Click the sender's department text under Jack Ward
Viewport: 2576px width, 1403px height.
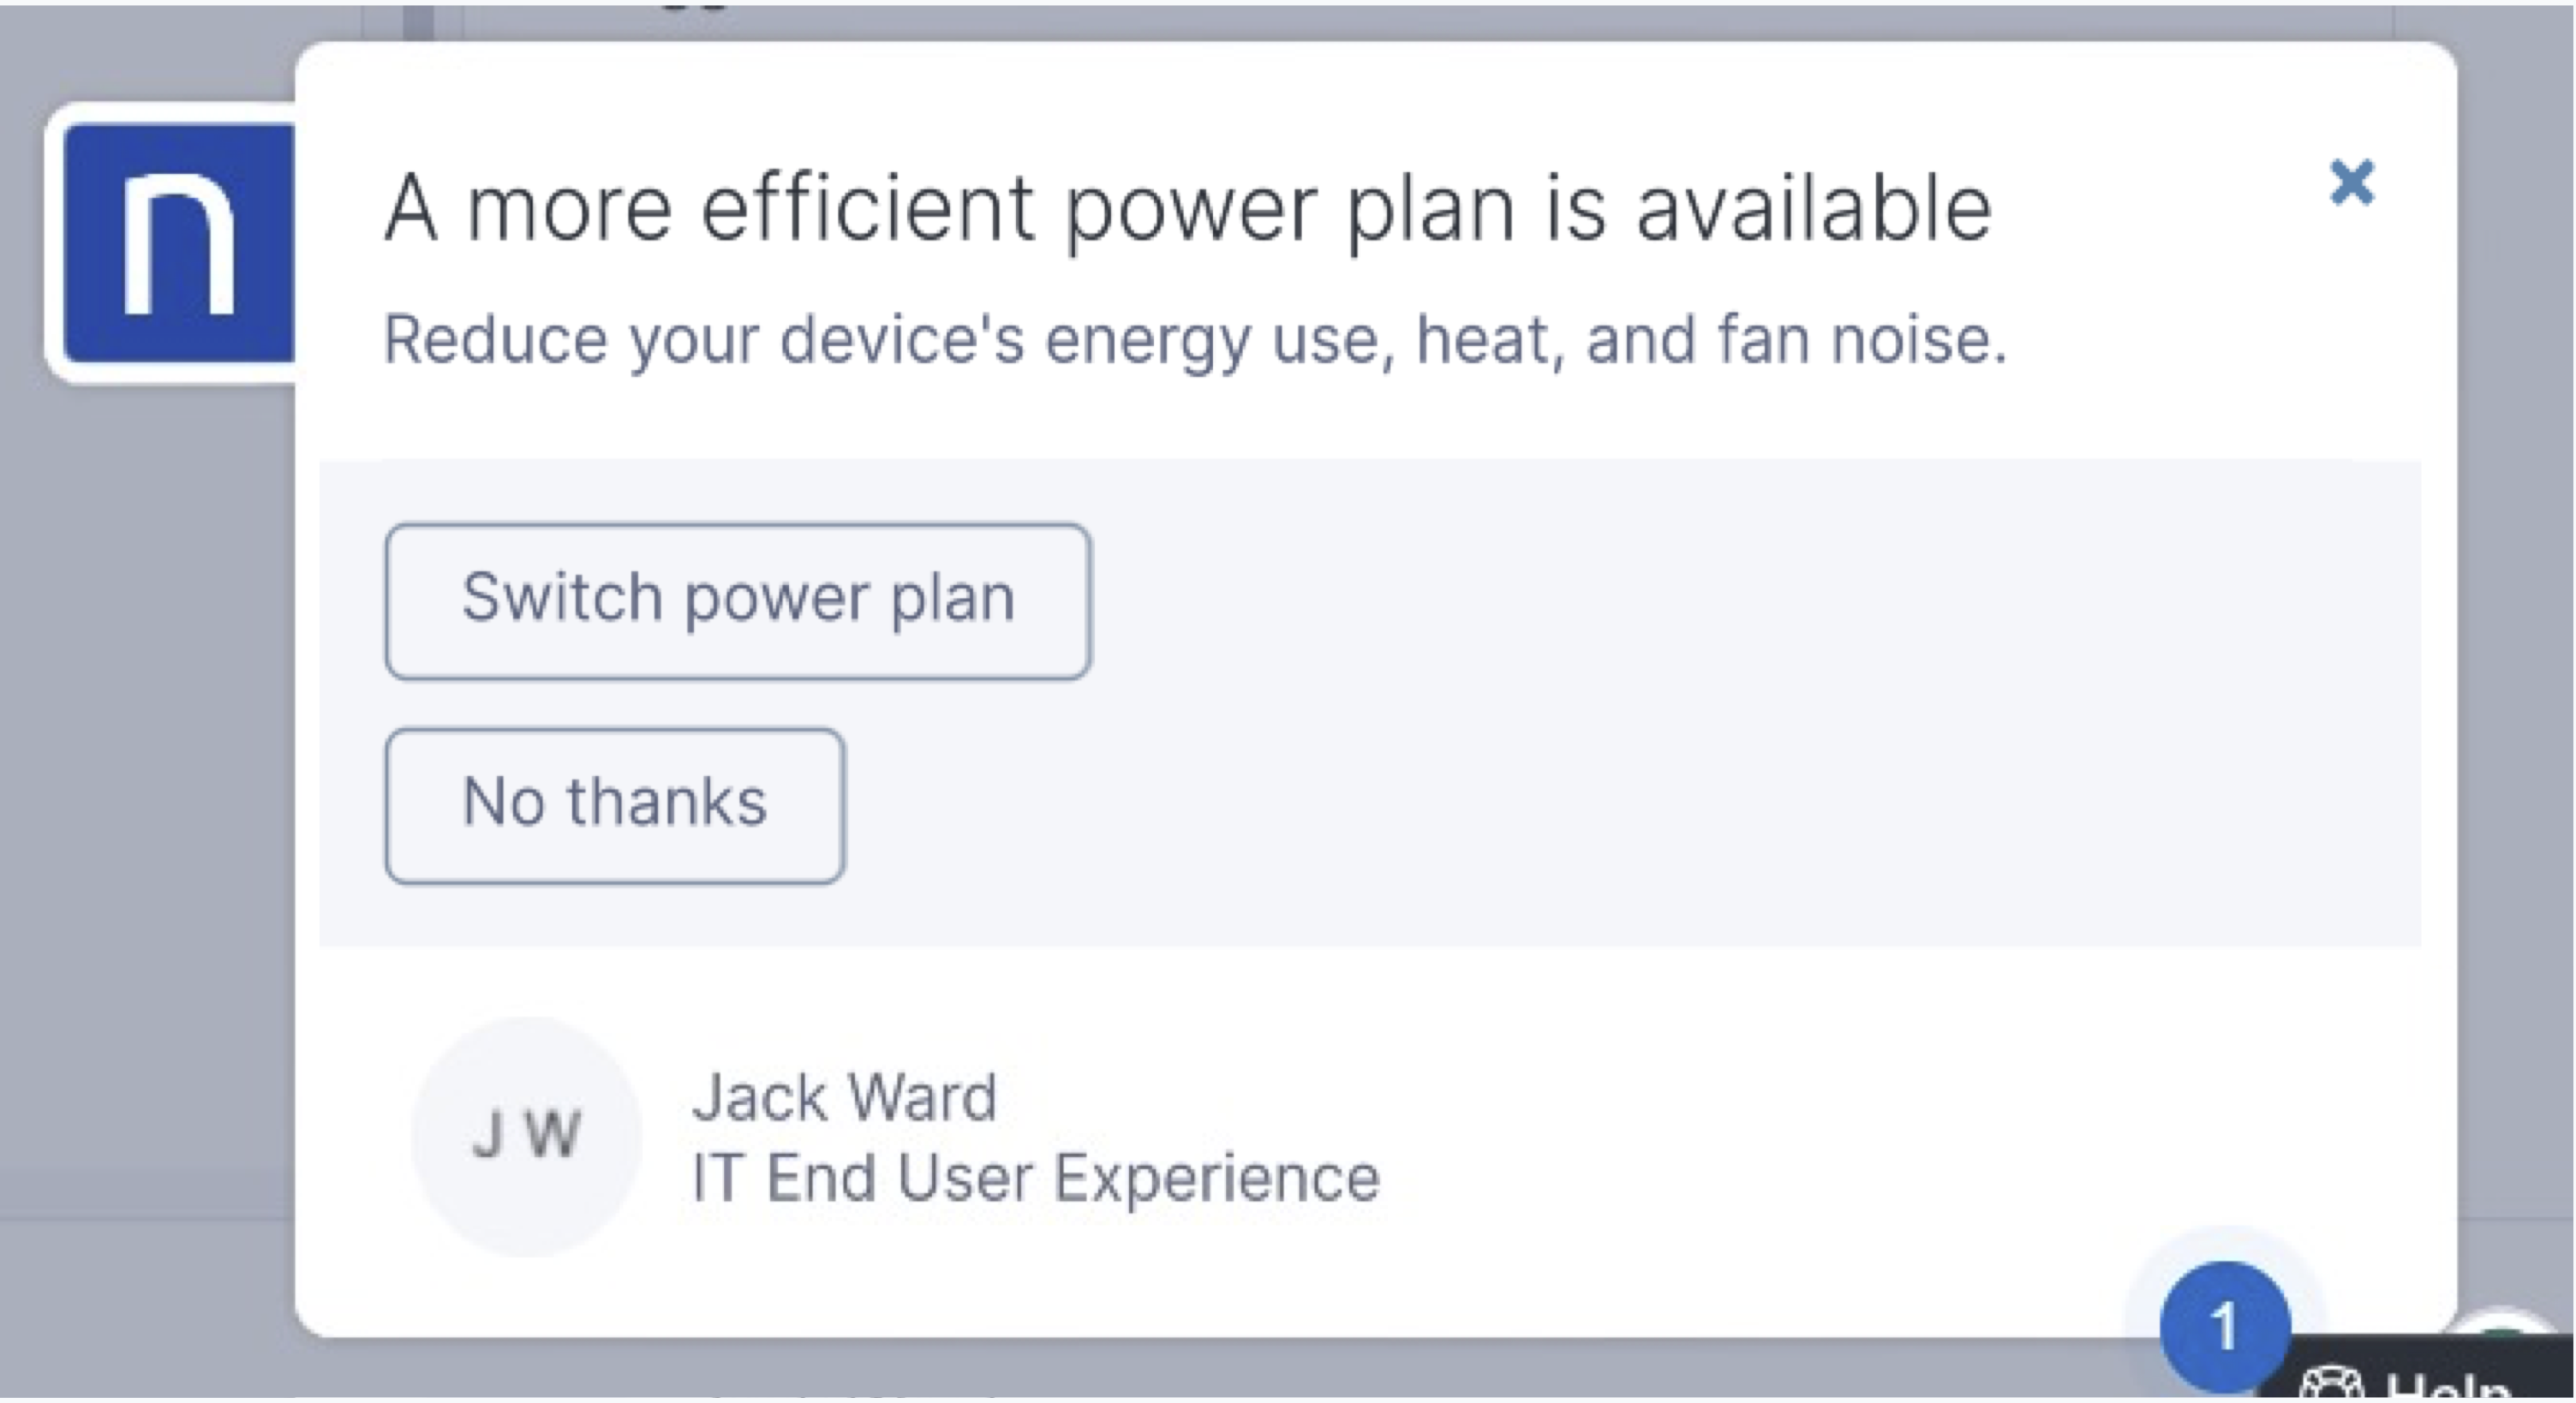[1035, 1177]
